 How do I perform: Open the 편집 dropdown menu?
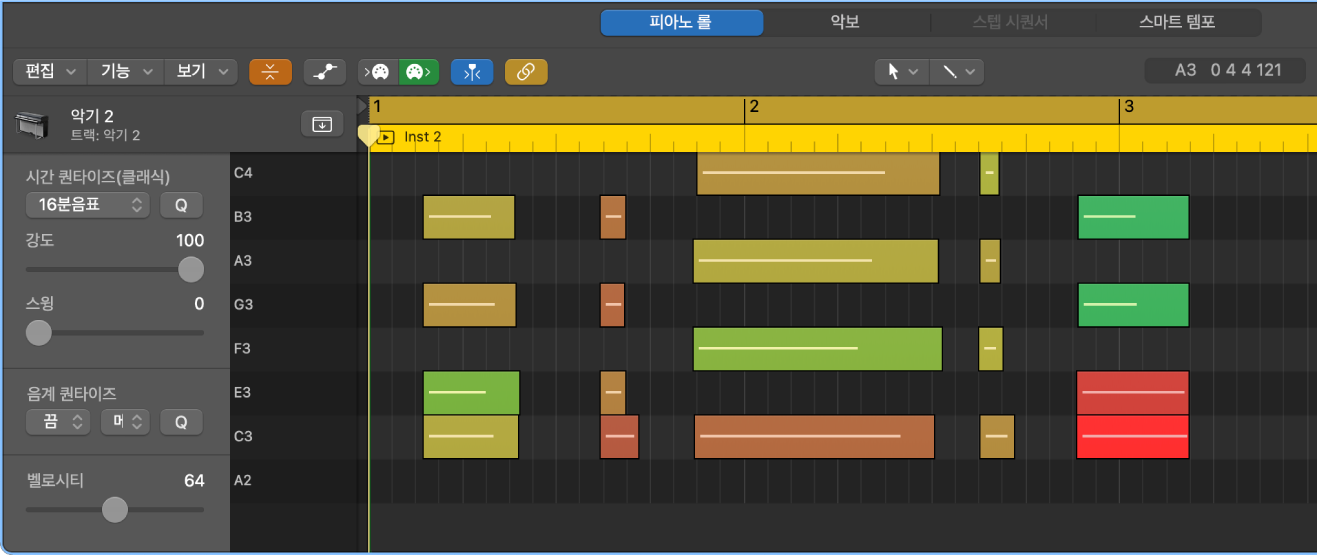tap(50, 72)
